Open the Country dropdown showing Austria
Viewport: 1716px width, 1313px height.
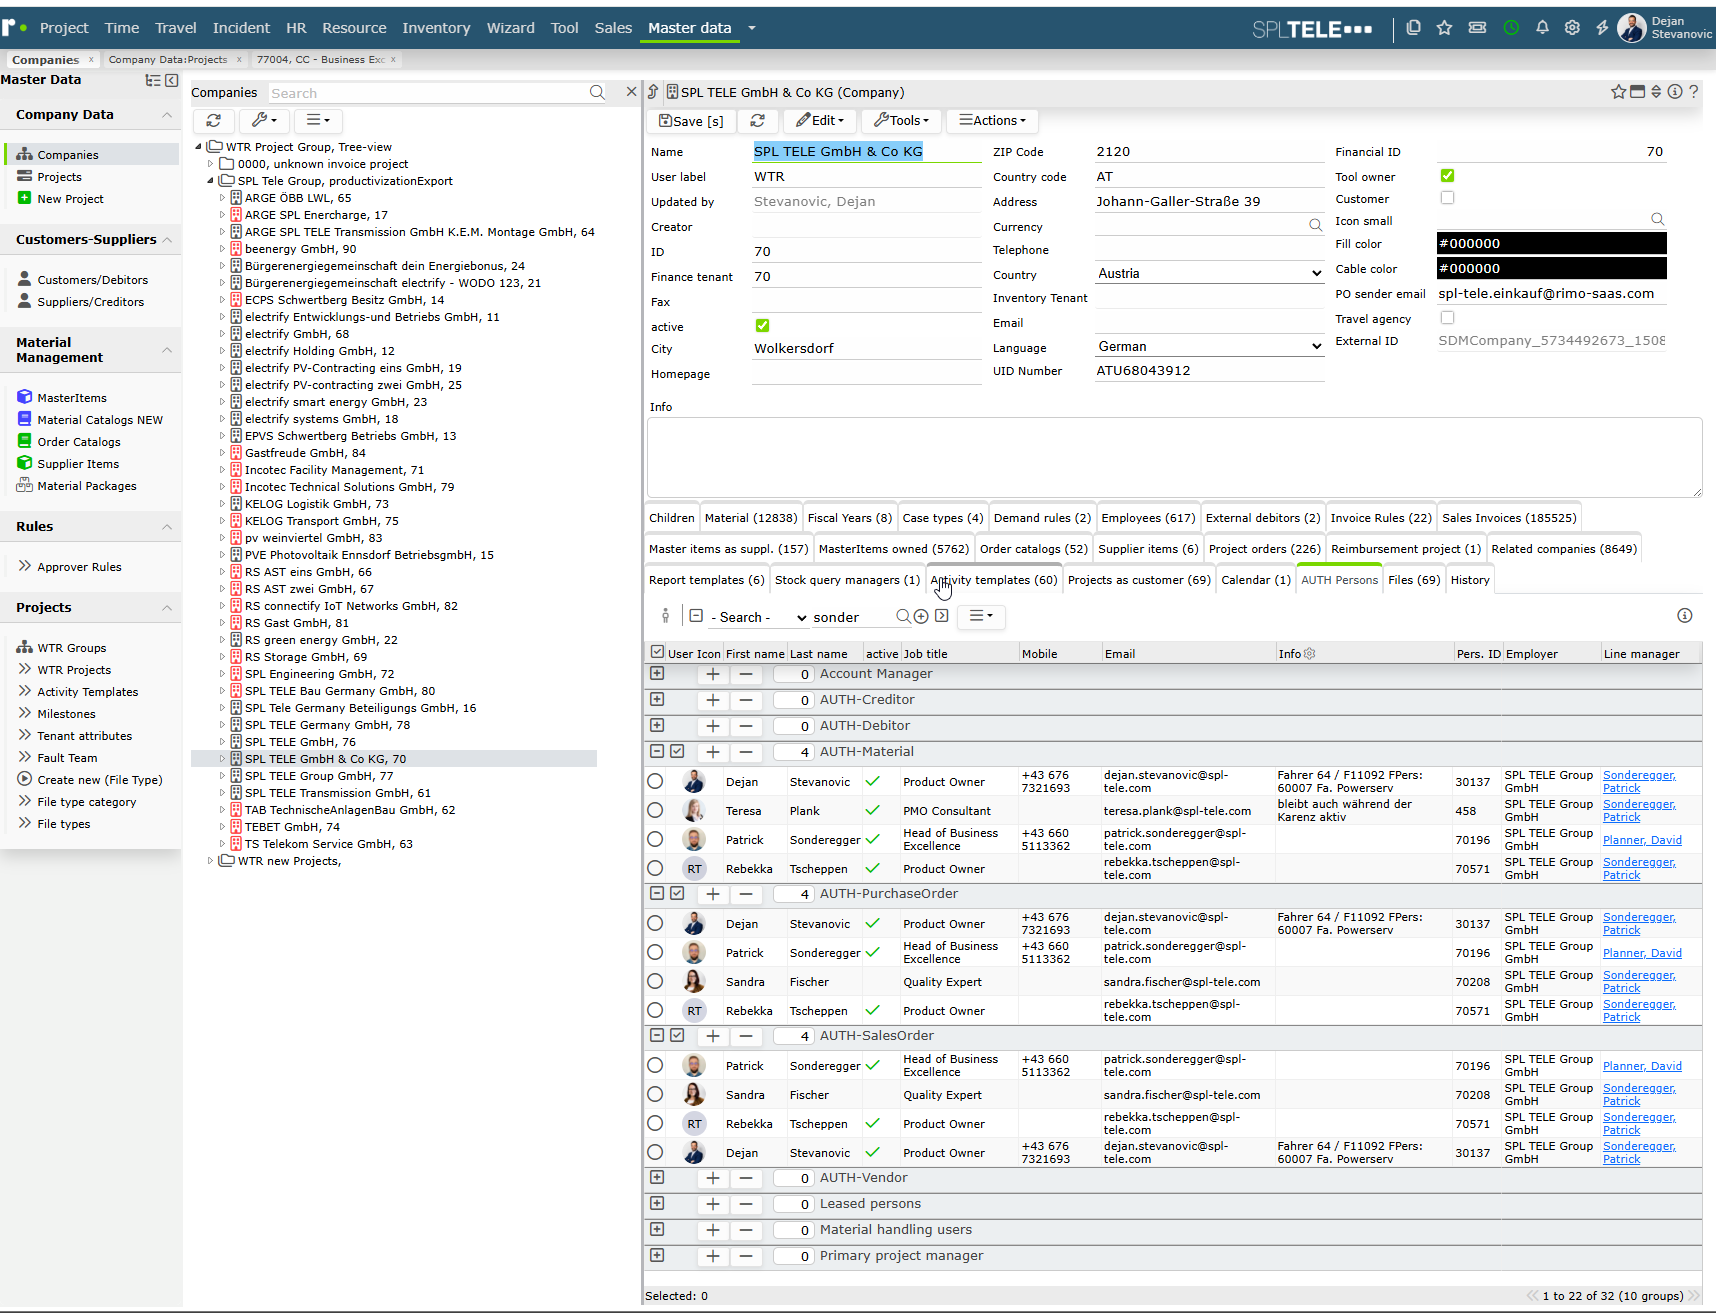[1209, 273]
